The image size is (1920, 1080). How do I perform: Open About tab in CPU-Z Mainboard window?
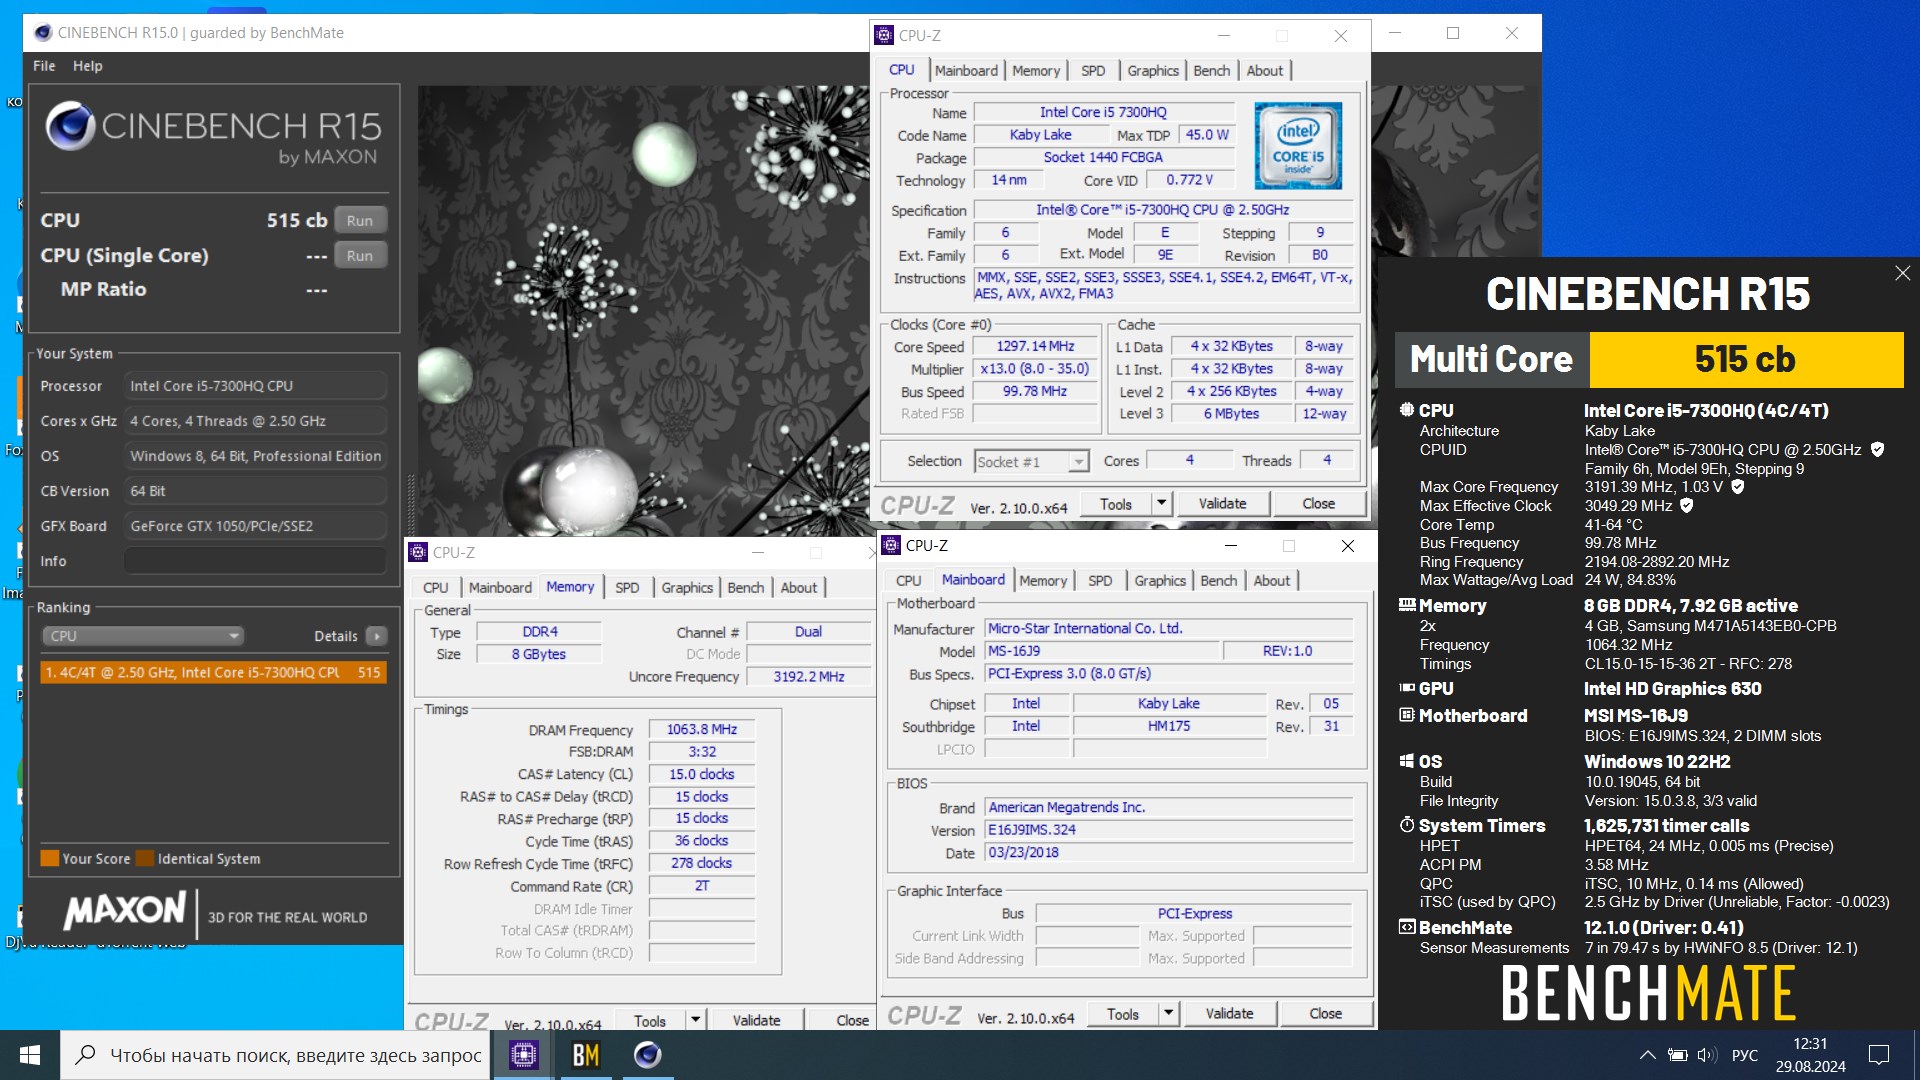[x=1272, y=581]
